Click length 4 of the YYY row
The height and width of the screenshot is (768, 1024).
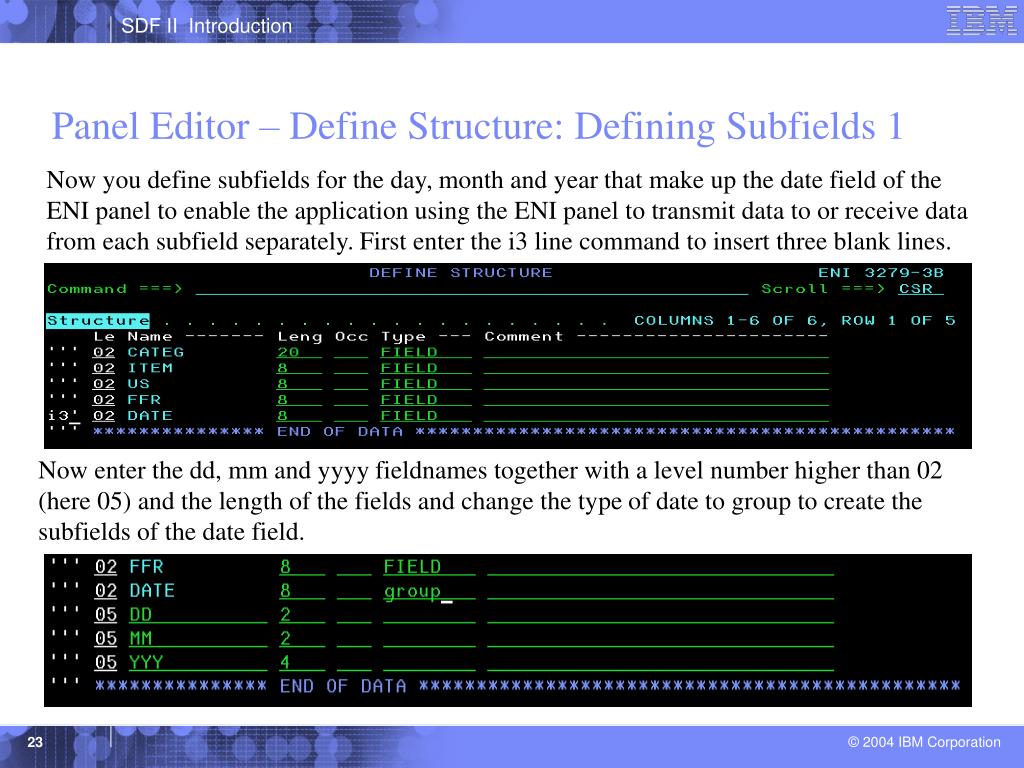pyautogui.click(x=302, y=662)
